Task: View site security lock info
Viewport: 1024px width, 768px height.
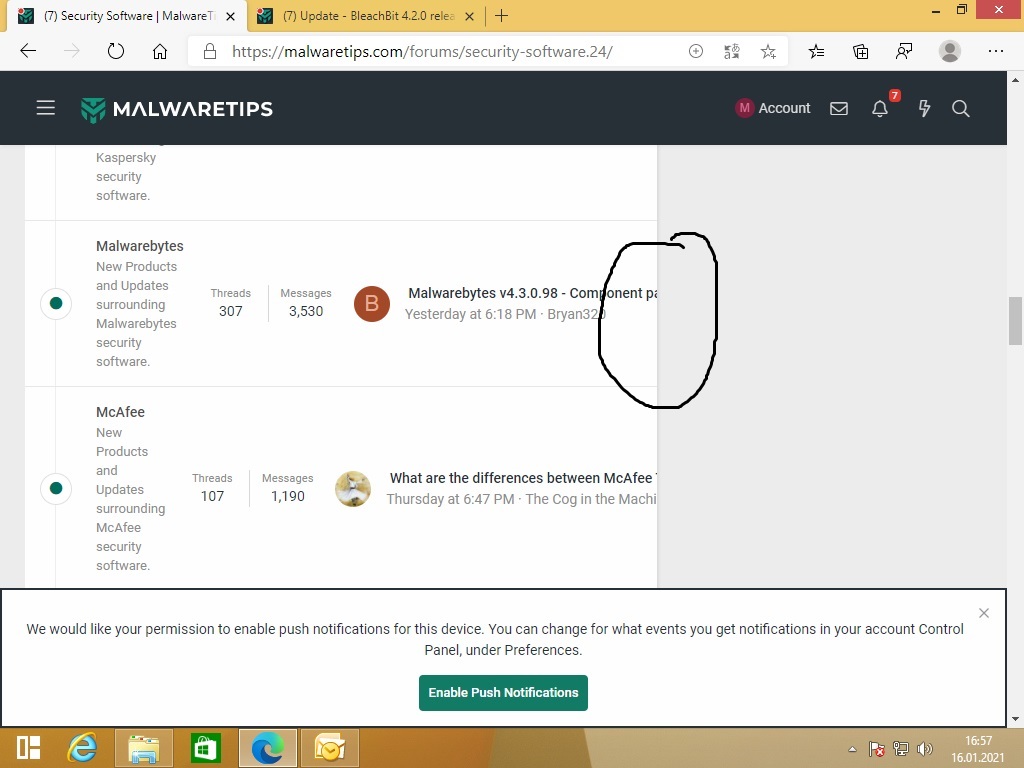Action: tap(210, 51)
